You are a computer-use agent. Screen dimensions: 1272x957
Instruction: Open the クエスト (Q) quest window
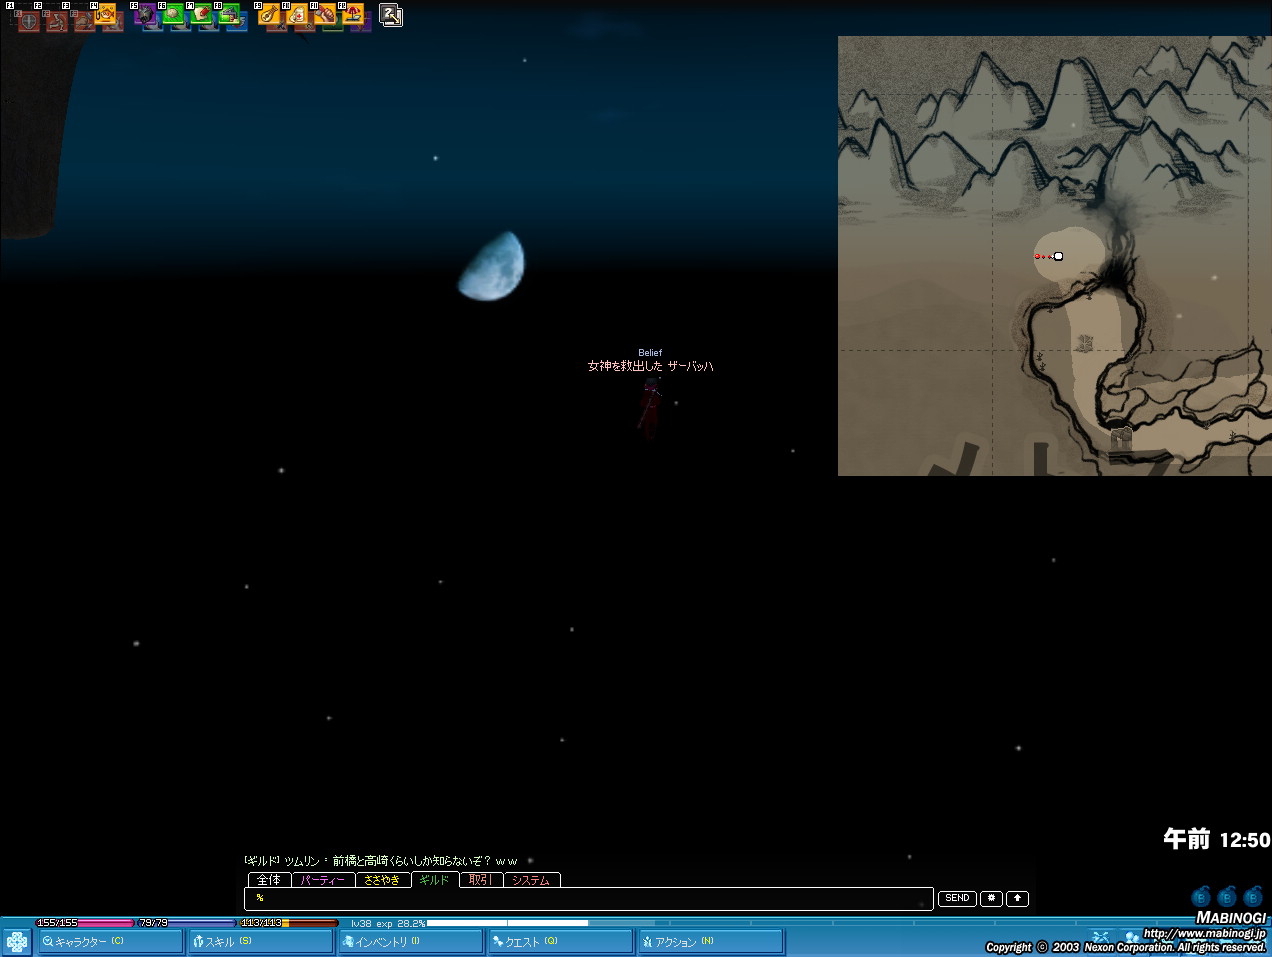[x=560, y=942]
